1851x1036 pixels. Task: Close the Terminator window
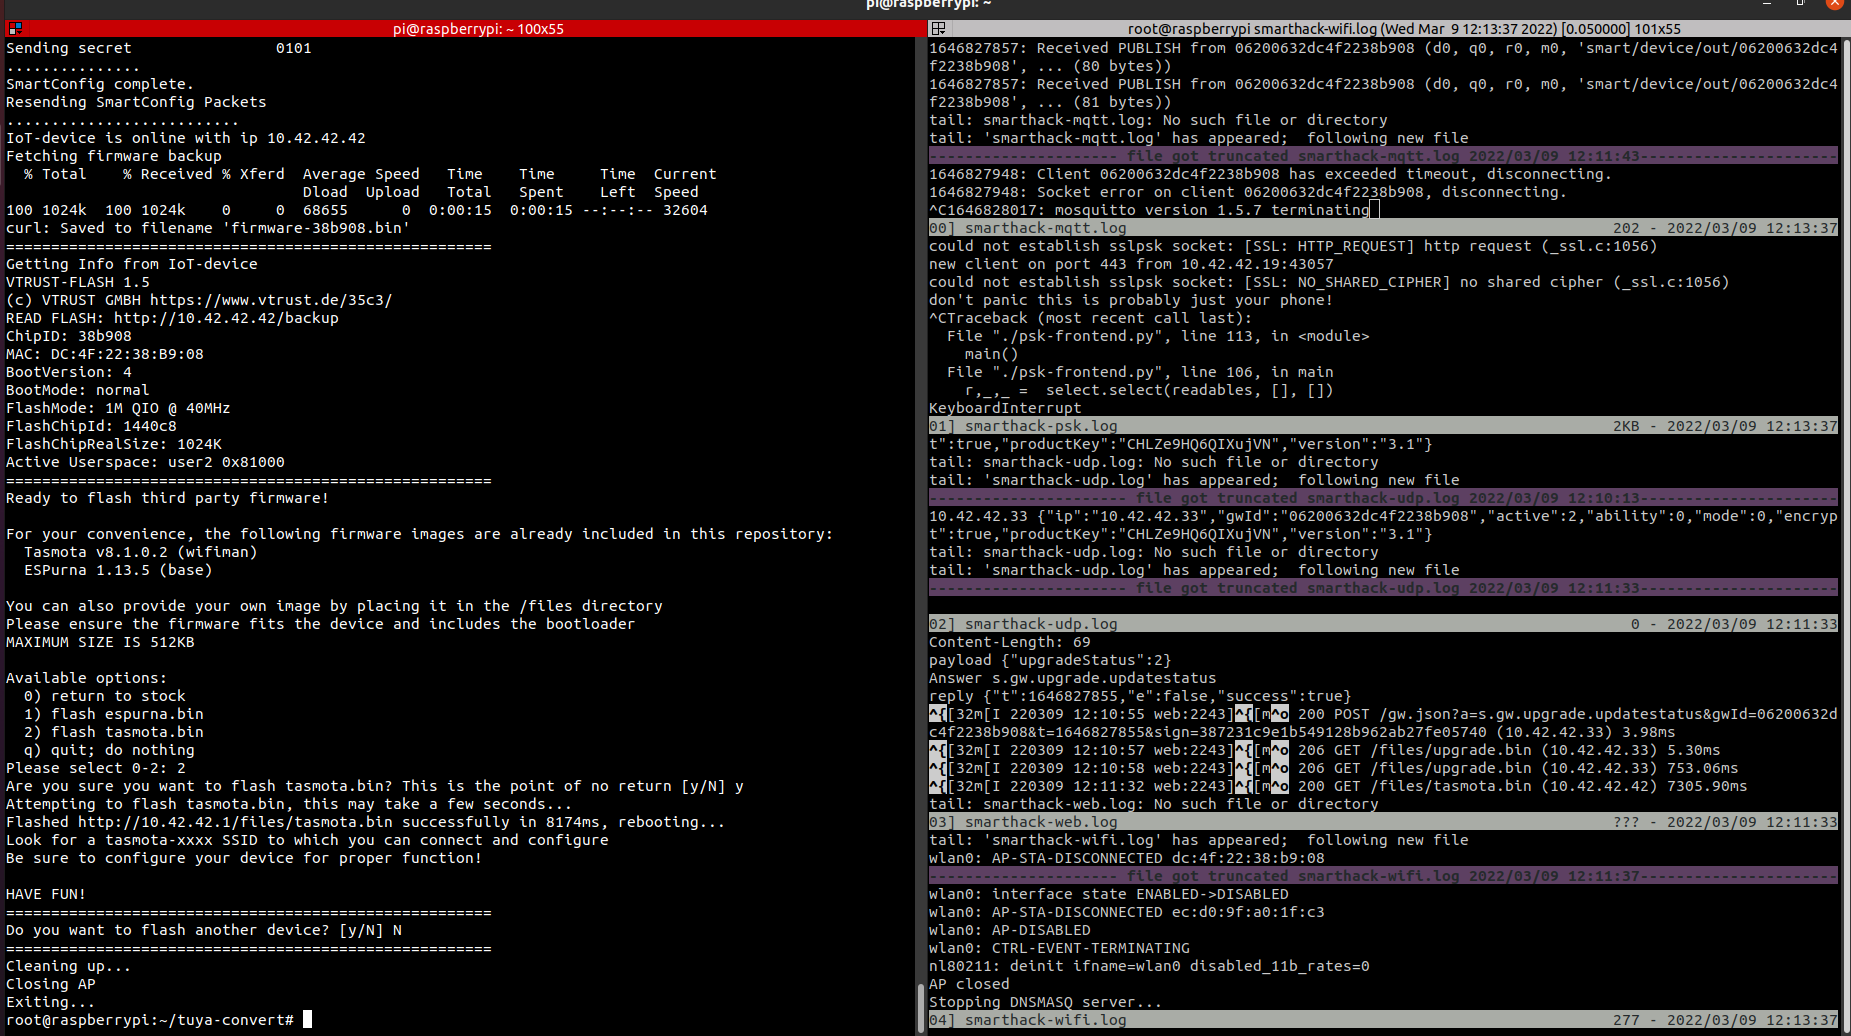coord(1834,4)
